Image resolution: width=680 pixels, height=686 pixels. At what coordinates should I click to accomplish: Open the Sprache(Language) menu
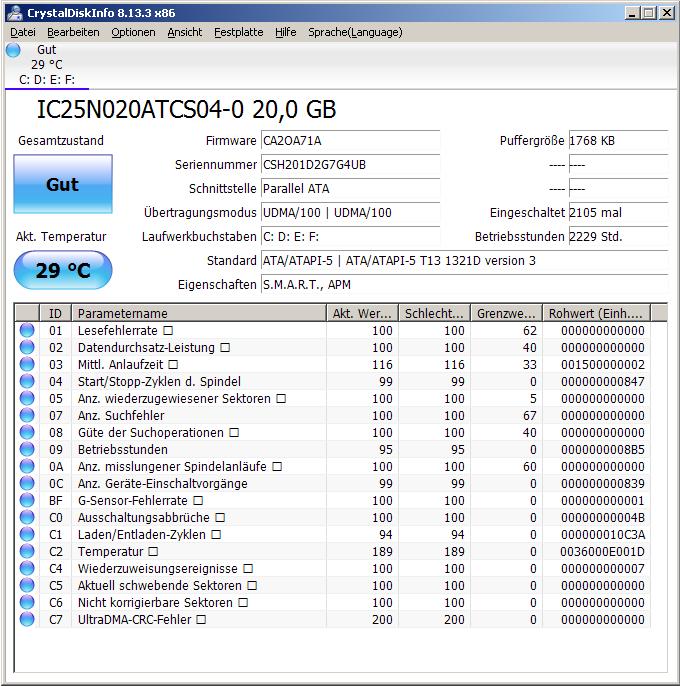click(355, 32)
